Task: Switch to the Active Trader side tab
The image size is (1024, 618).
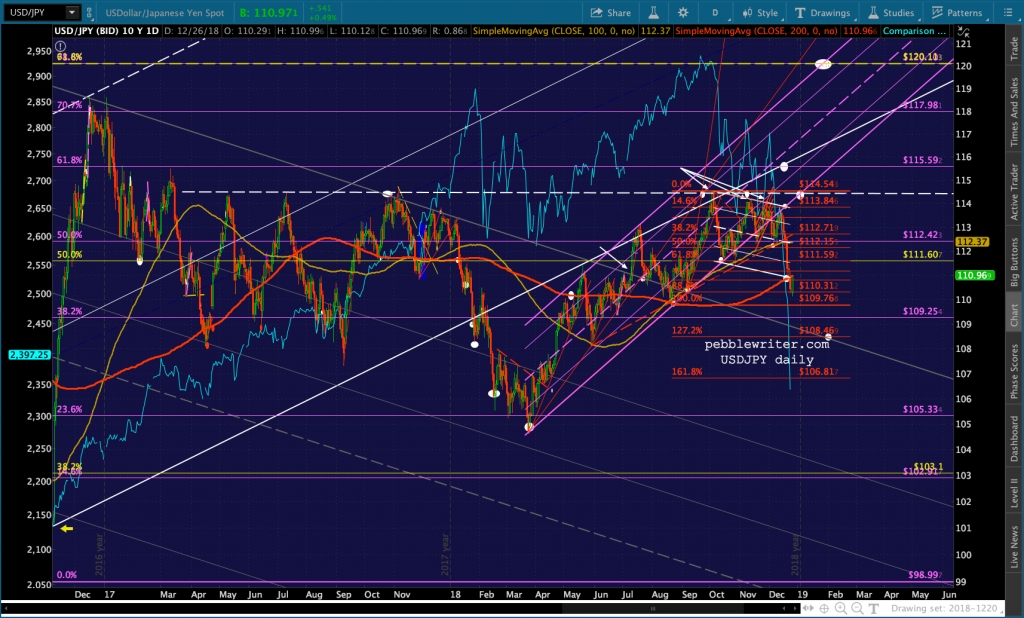Action: (x=1014, y=191)
